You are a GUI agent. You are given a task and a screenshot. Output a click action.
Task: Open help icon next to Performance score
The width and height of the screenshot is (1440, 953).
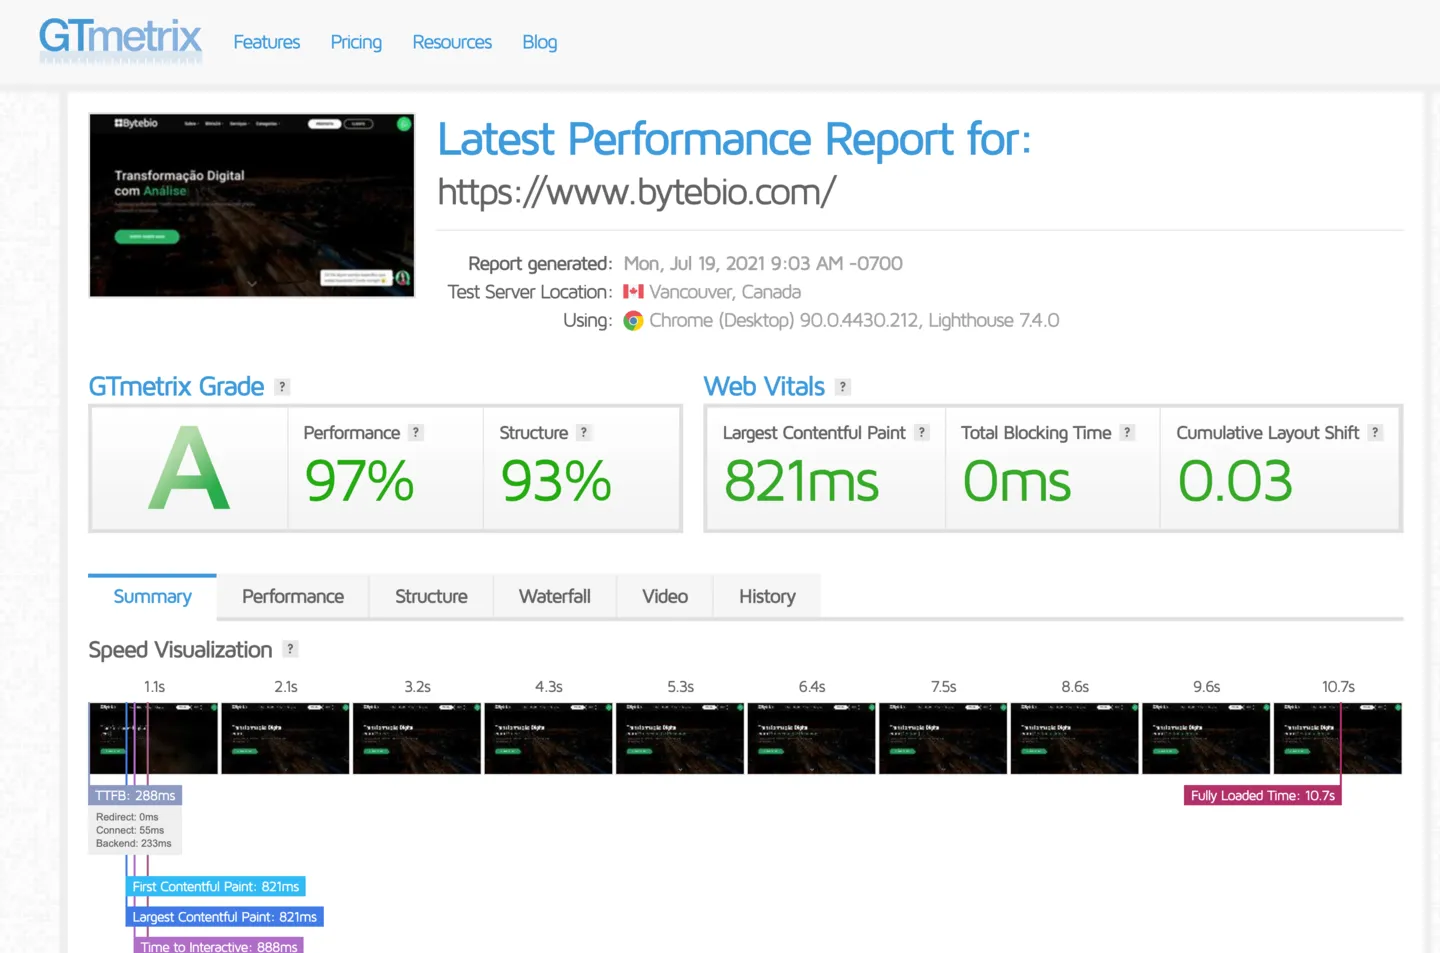(x=416, y=433)
